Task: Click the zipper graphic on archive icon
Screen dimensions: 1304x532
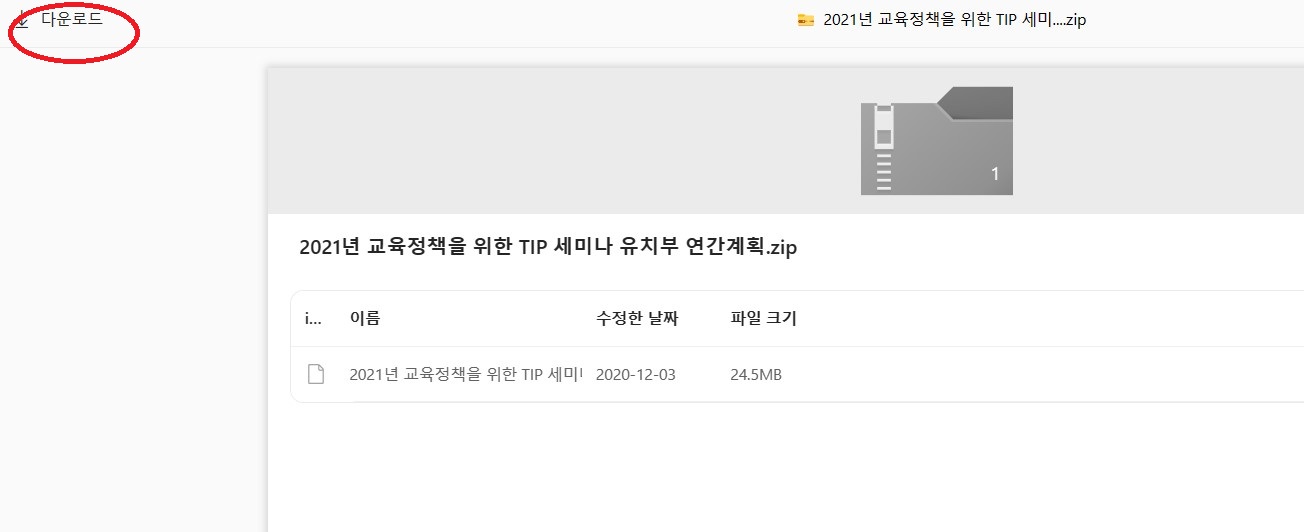Action: pos(883,148)
